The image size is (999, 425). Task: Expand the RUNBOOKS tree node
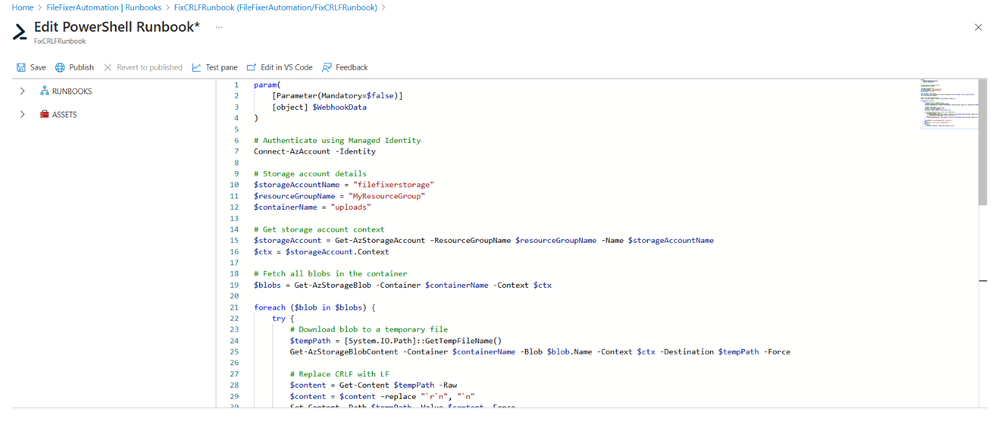pyautogui.click(x=22, y=91)
